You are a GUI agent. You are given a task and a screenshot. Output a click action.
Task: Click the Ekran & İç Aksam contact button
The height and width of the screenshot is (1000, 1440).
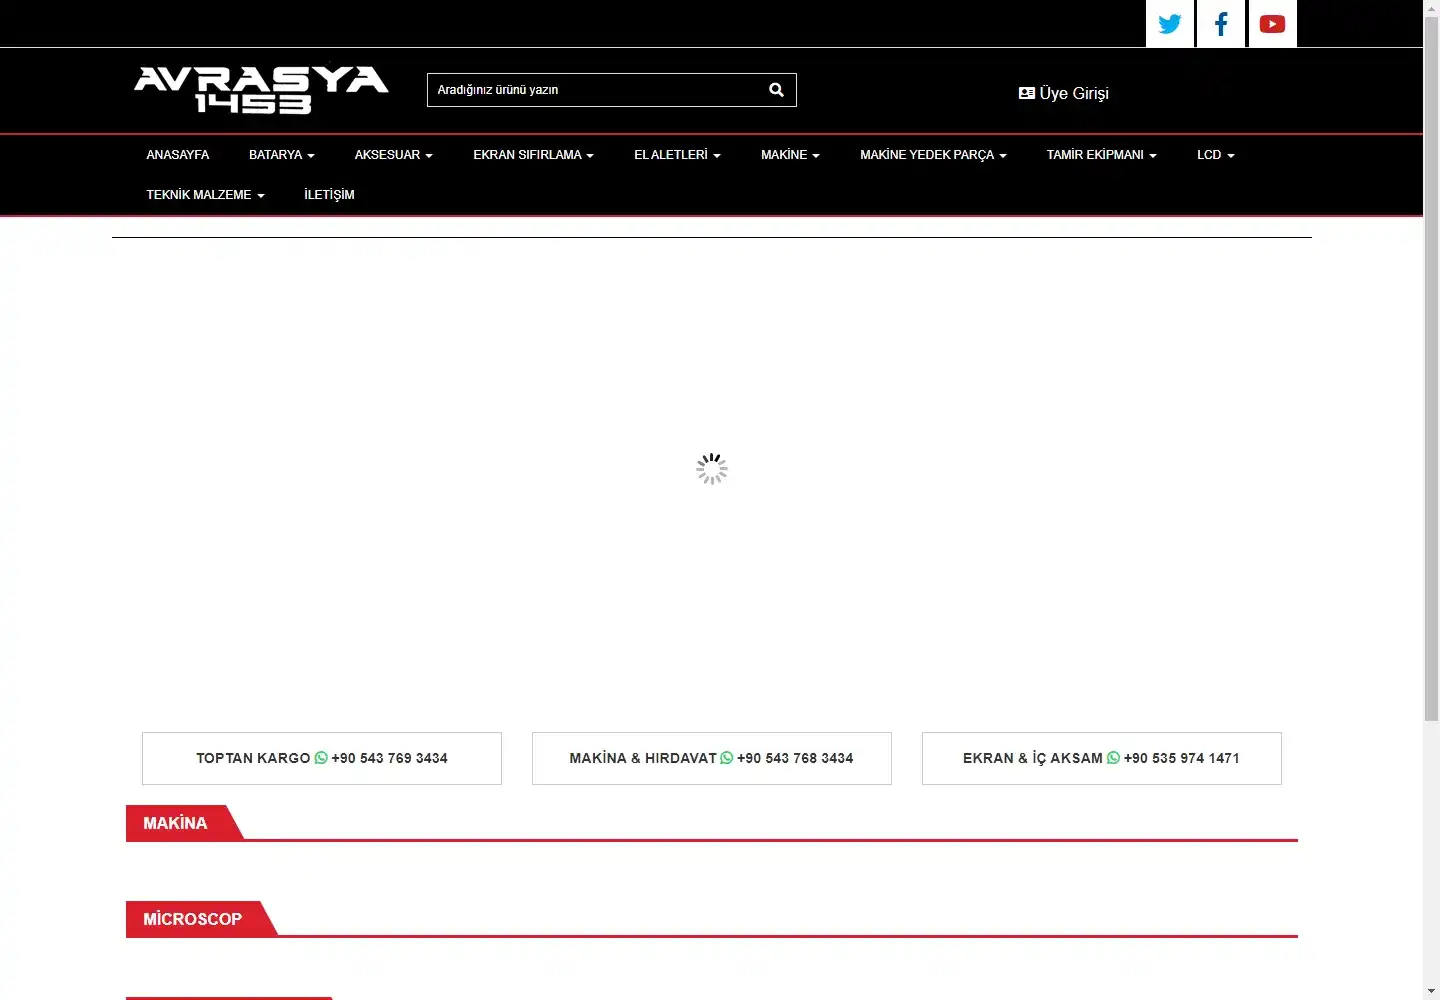click(1102, 758)
